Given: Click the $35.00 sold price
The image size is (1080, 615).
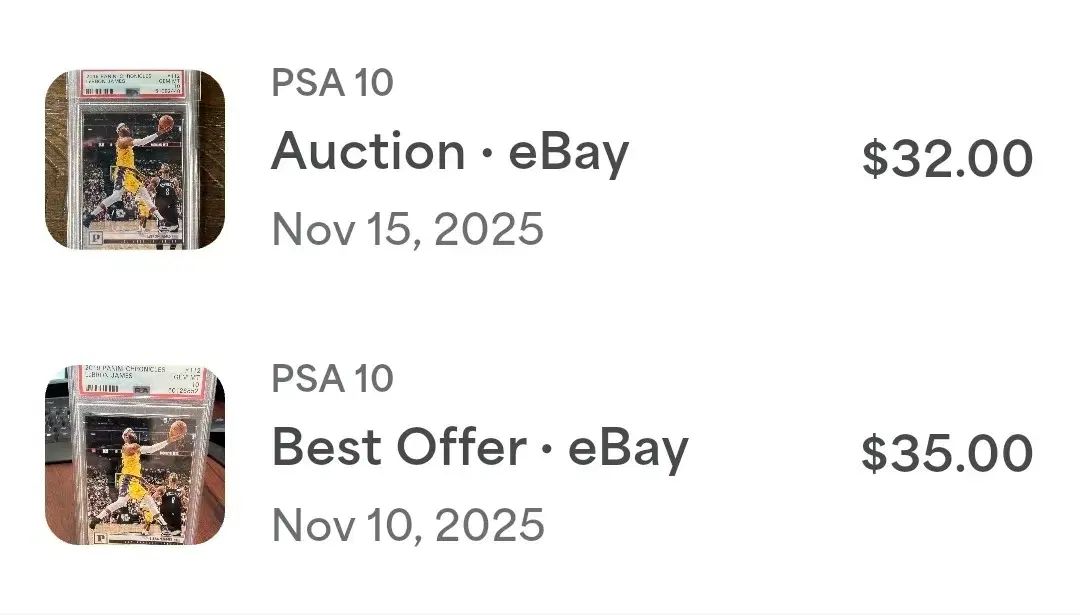Looking at the screenshot, I should click(x=947, y=453).
